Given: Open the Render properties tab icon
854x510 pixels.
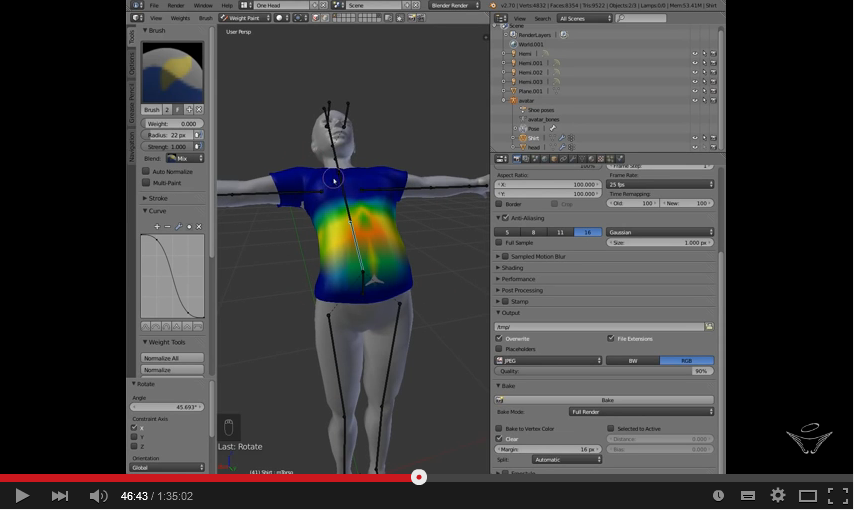Looking at the screenshot, I should [x=517, y=159].
